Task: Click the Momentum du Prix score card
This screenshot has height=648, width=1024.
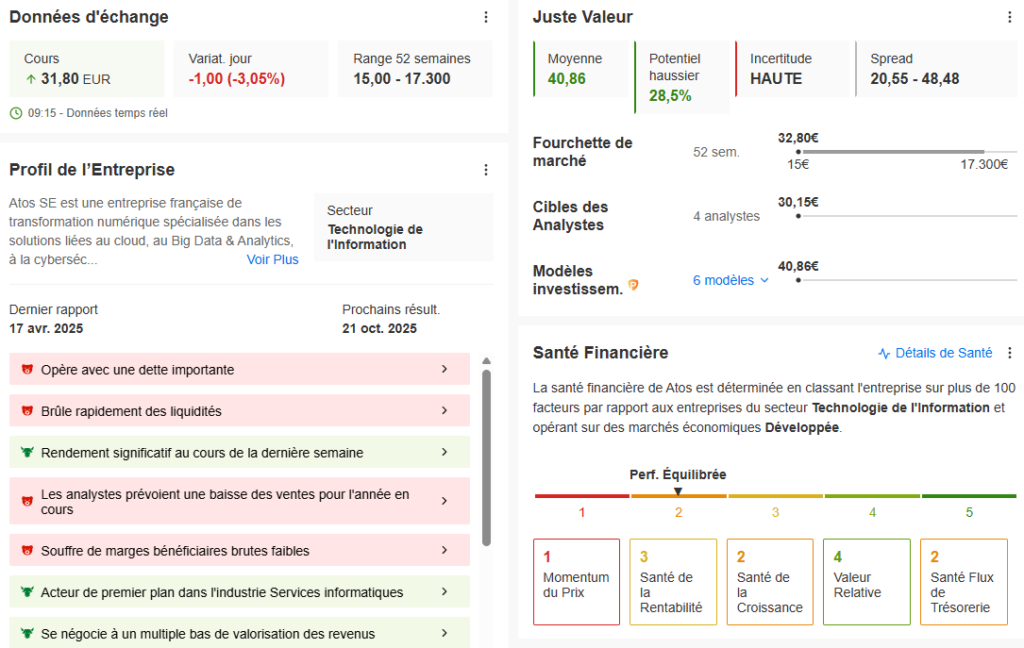Action: pyautogui.click(x=576, y=582)
